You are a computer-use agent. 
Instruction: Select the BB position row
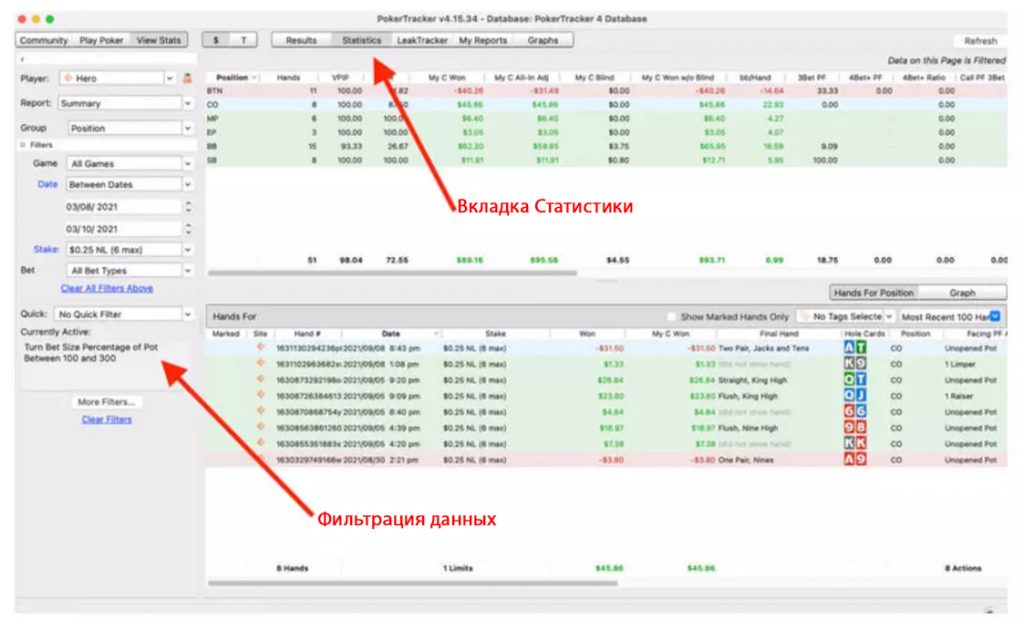pos(606,146)
